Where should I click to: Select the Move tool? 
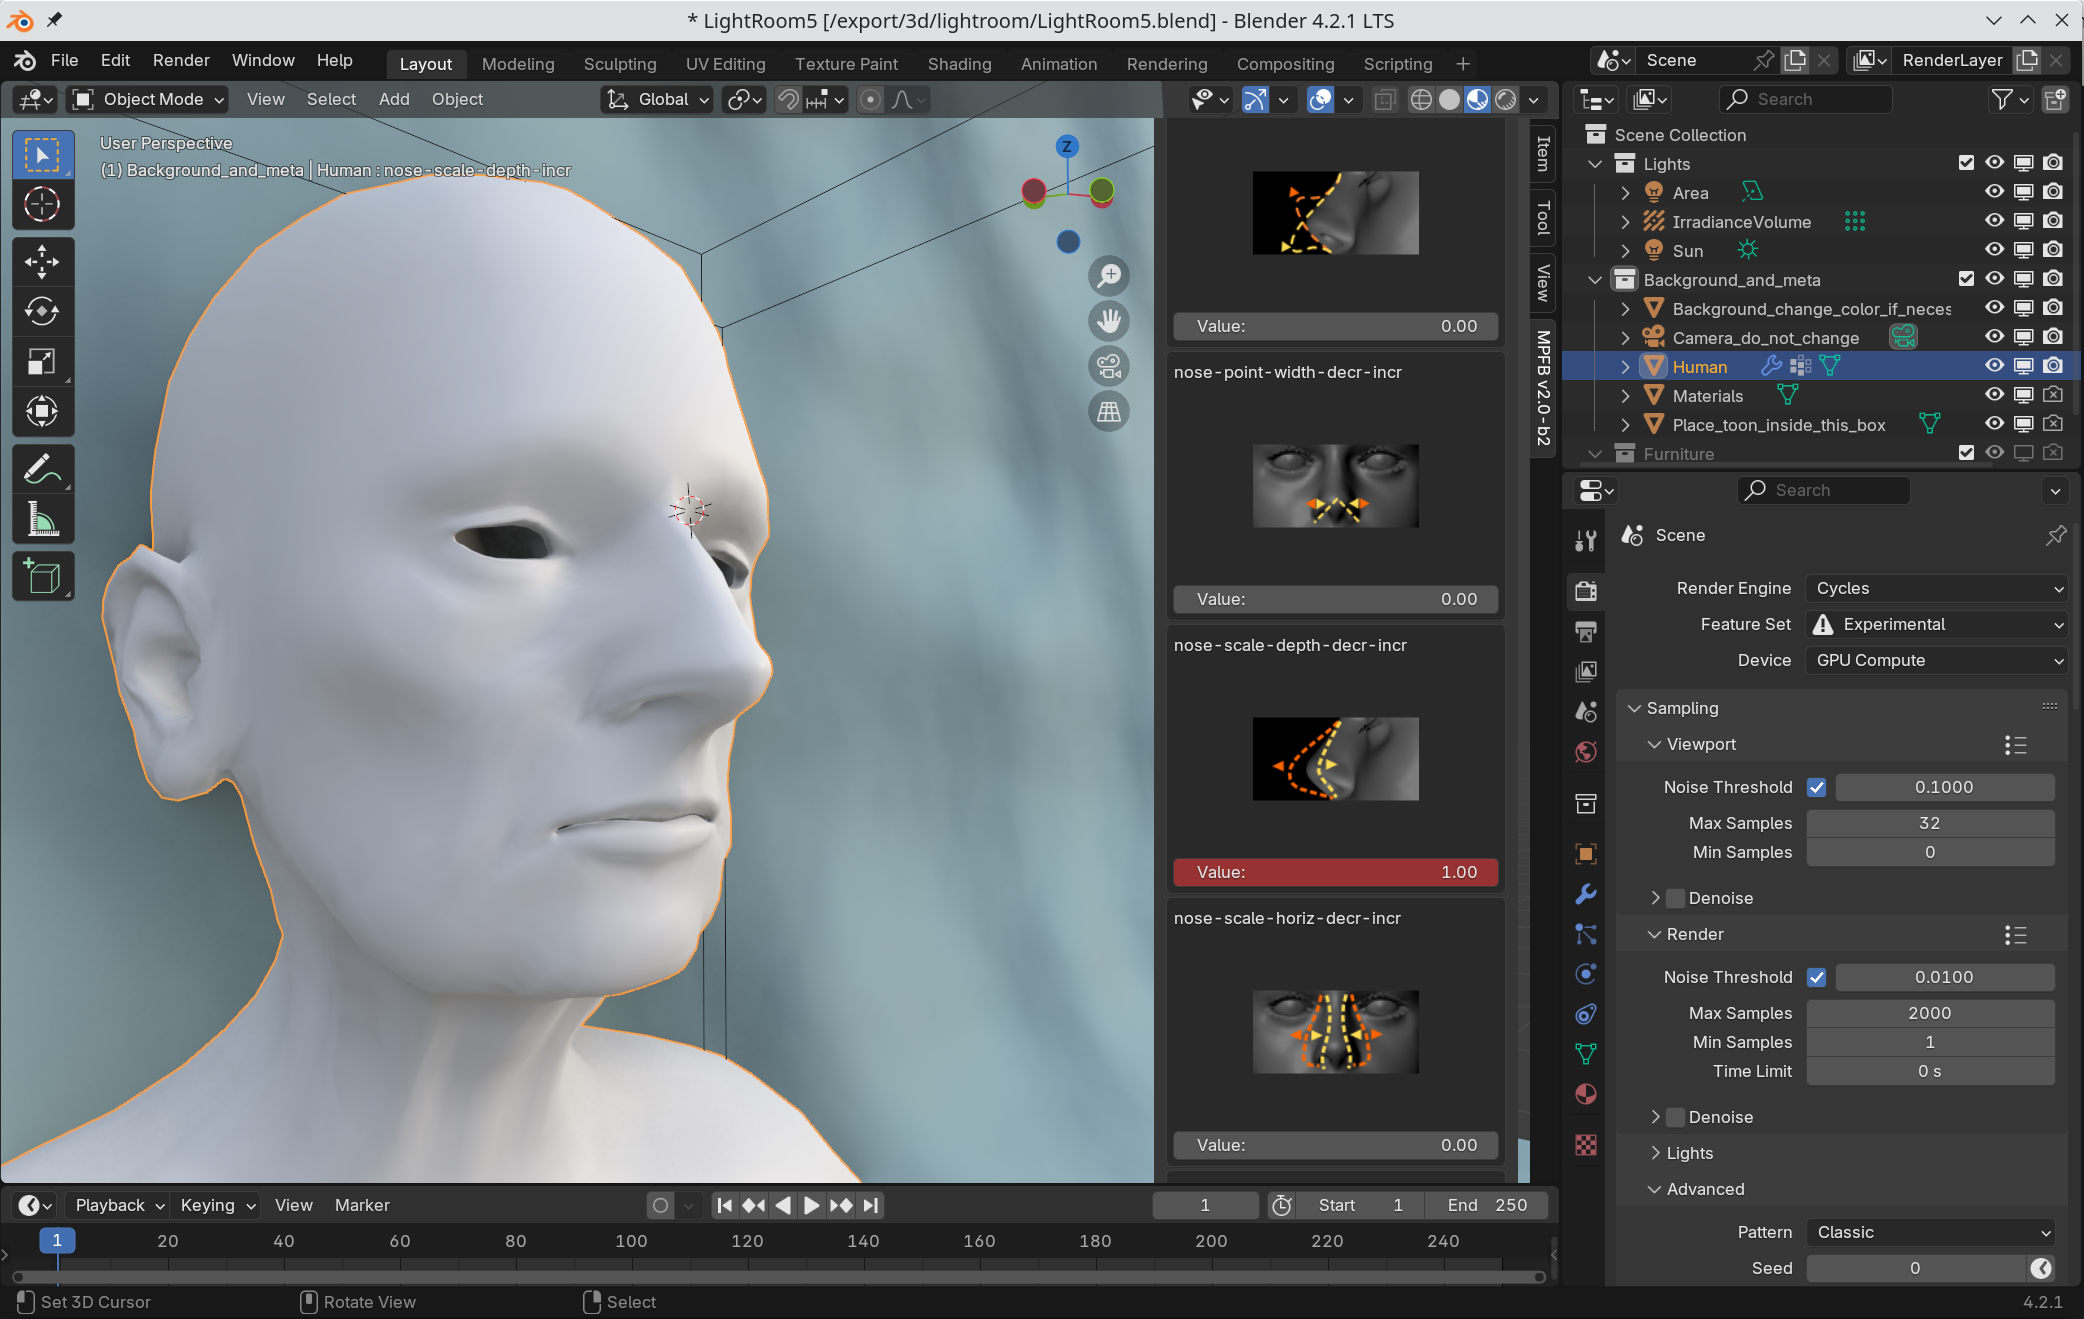tap(42, 262)
